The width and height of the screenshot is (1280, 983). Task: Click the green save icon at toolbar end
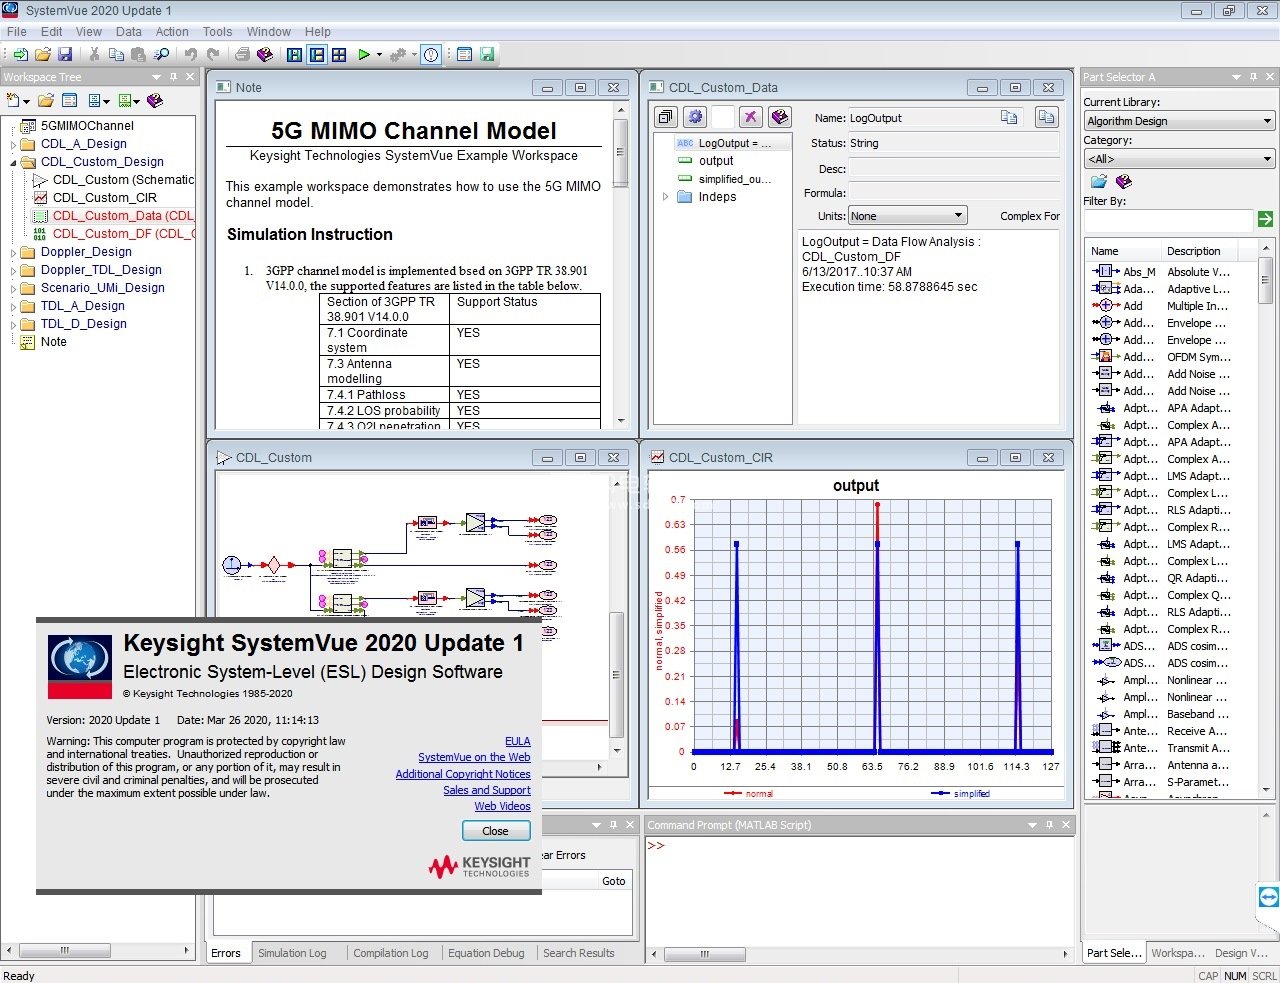[x=487, y=55]
